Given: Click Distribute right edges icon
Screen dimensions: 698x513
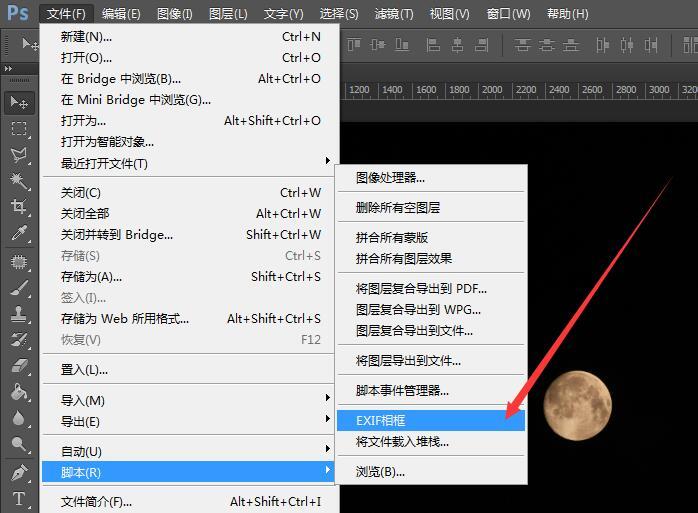Looking at the screenshot, I should pyautogui.click(x=651, y=45).
